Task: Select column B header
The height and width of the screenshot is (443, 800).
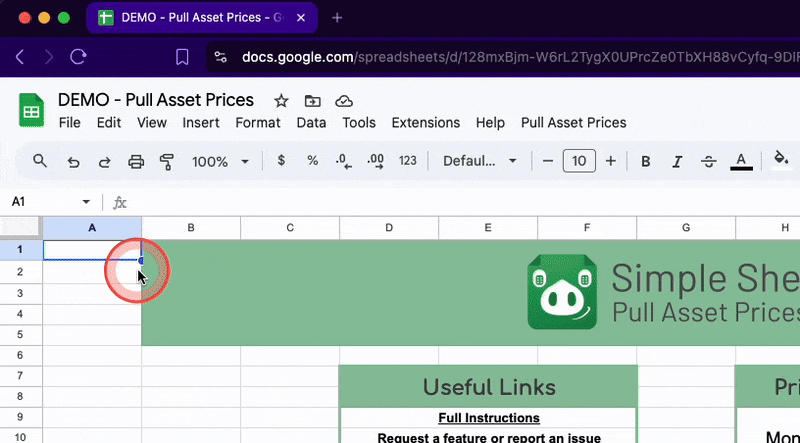Action: tap(191, 228)
